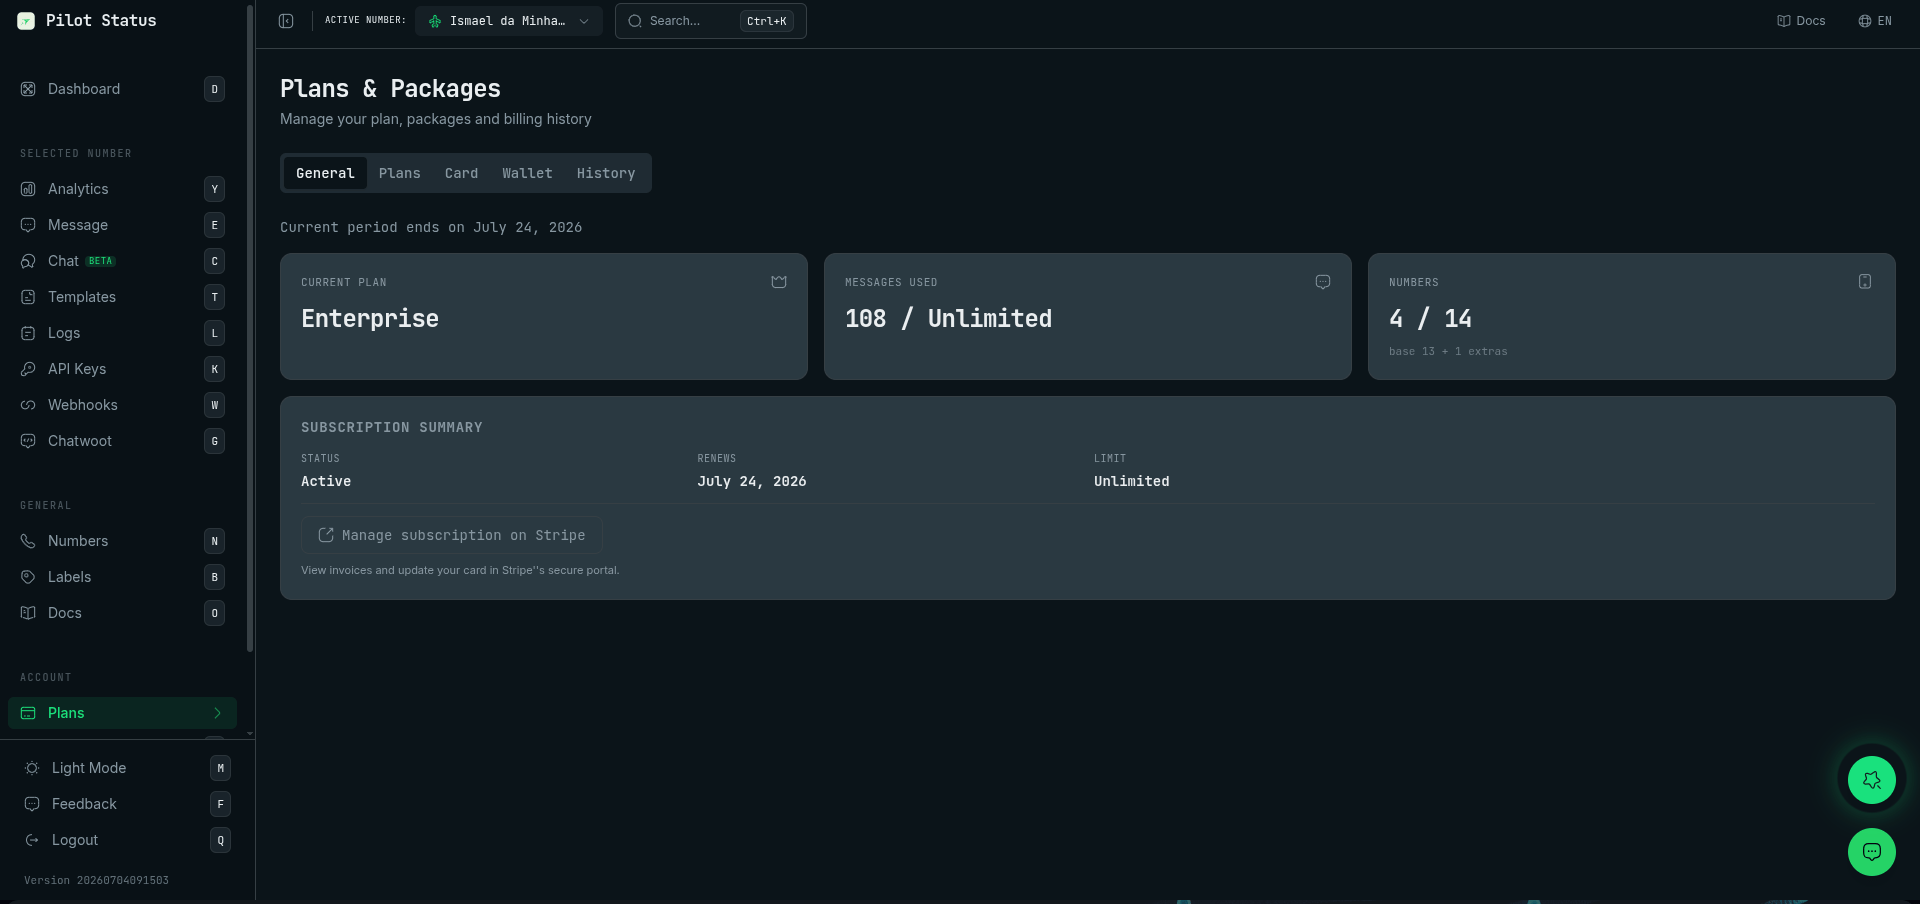
Task: Click the 4 / 14 numbers value
Action: pyautogui.click(x=1430, y=319)
